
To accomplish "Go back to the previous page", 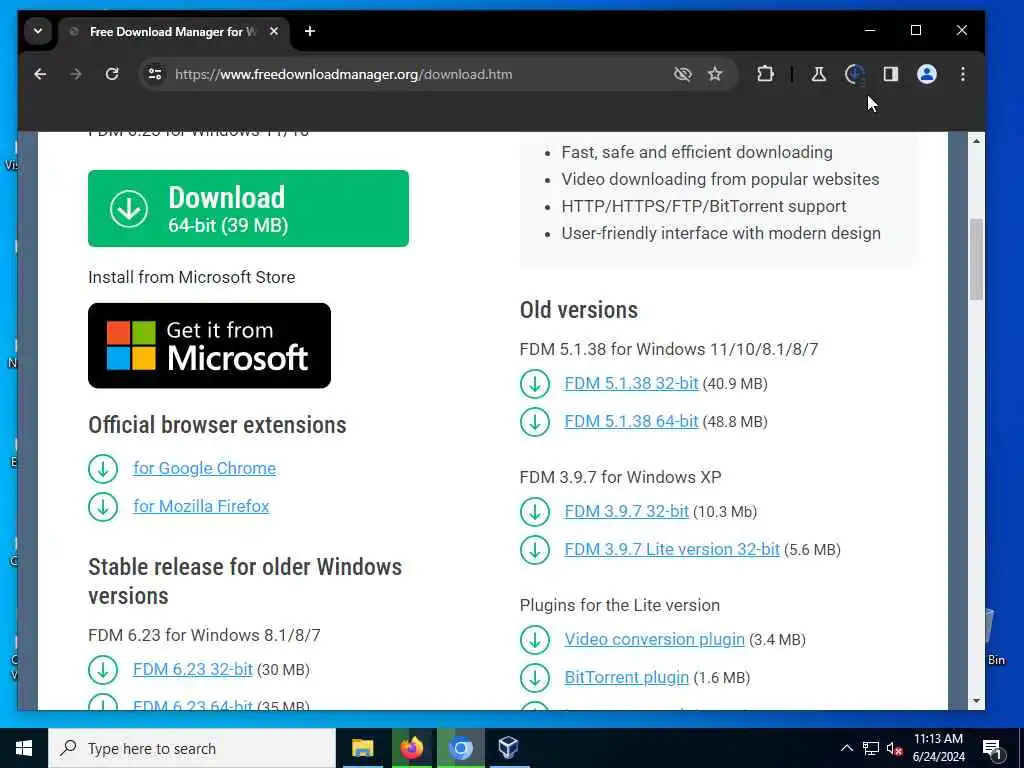I will point(40,74).
